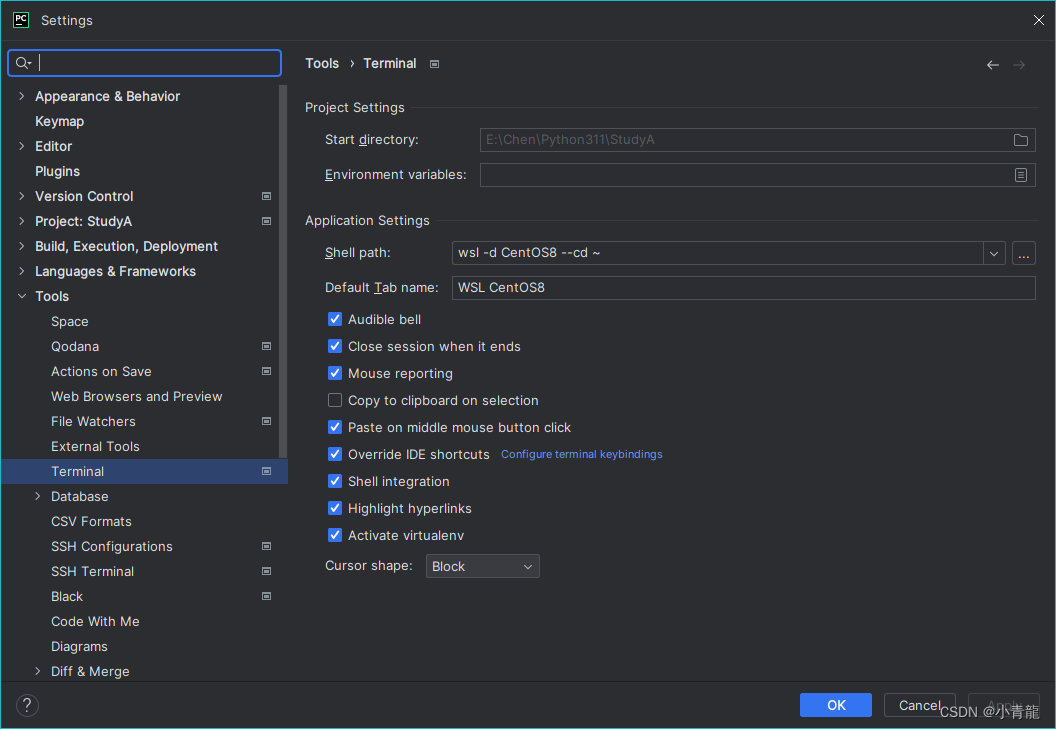Screen dimensions: 1056x729
Task: Click the Environment variables input field
Action: 757,175
